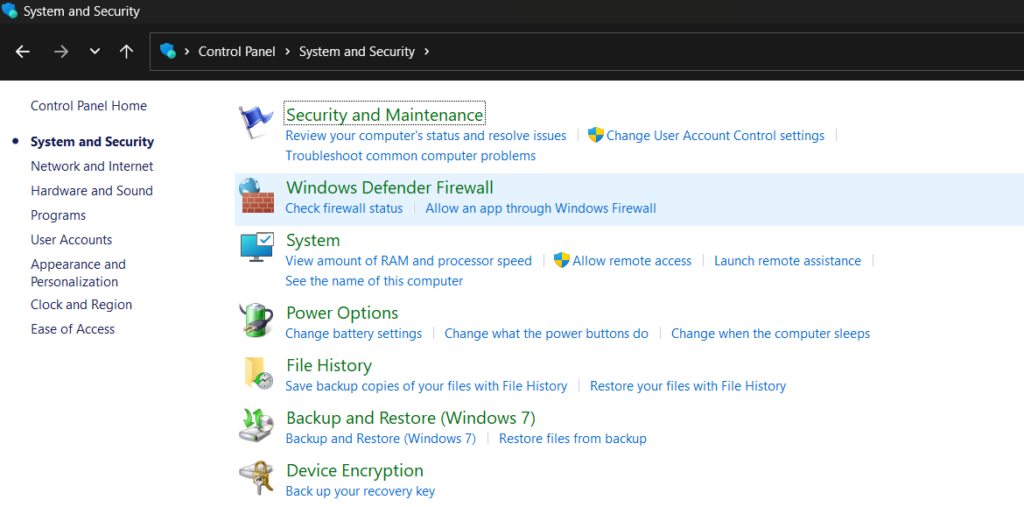Click the Device Encryption padlock keys icon
1024x507 pixels.
pos(256,479)
